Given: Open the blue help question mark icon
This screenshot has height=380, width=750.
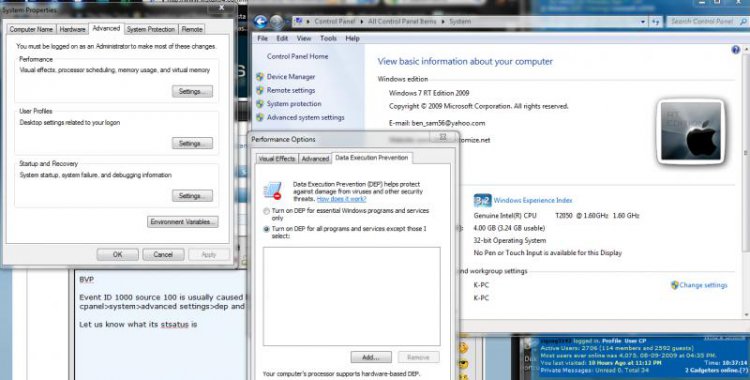Looking at the screenshot, I should tap(736, 49).
